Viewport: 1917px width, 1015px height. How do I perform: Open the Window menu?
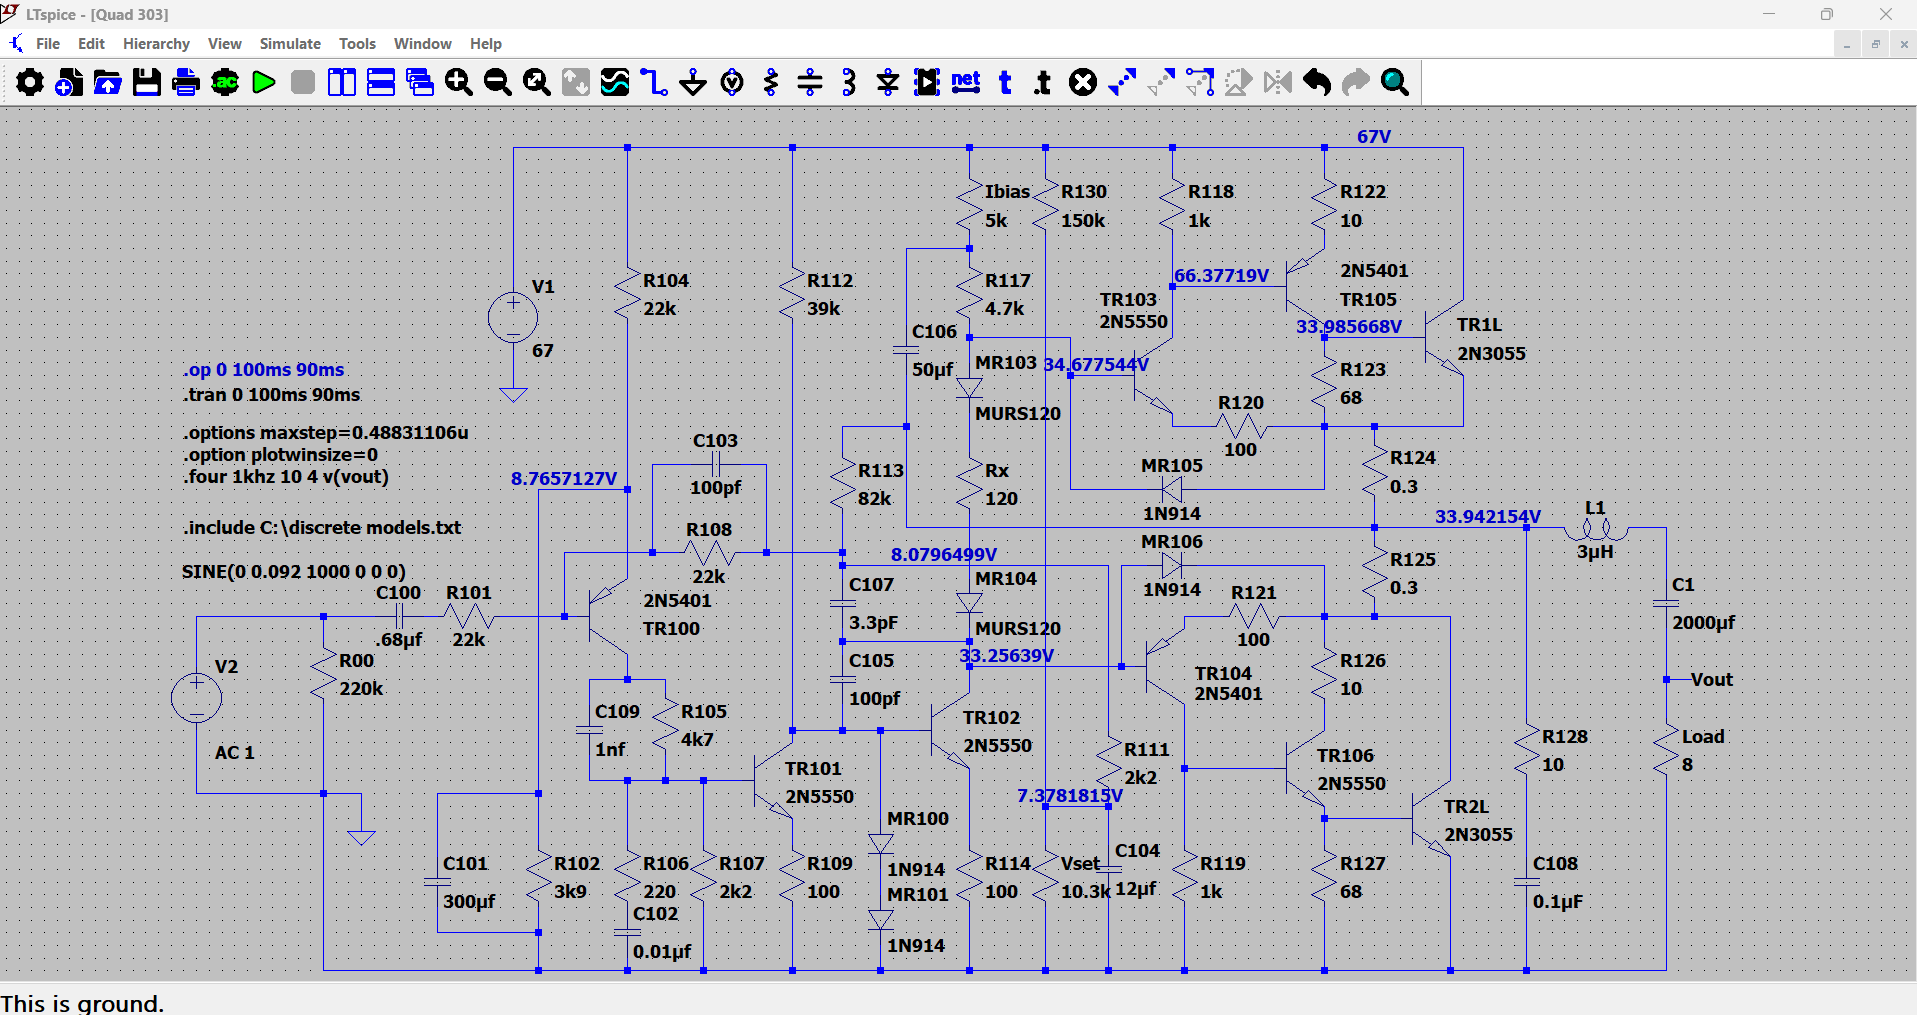tap(423, 44)
